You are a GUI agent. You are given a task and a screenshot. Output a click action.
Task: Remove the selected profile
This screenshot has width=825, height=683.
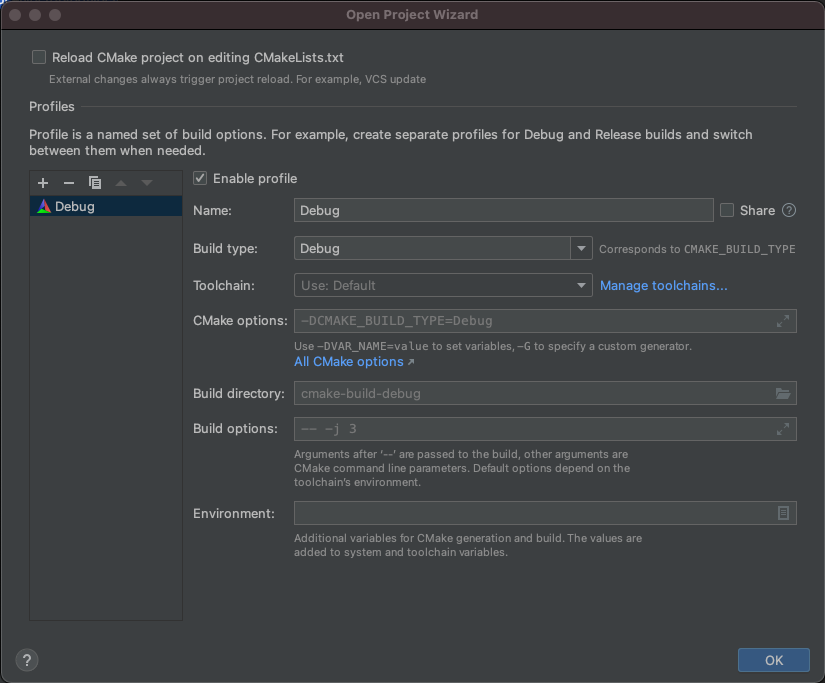[x=69, y=183]
